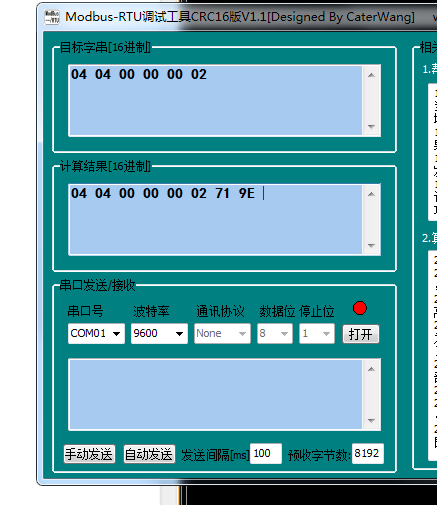Click the expected bytes field showing 8192
437x505 pixels.
(368, 453)
